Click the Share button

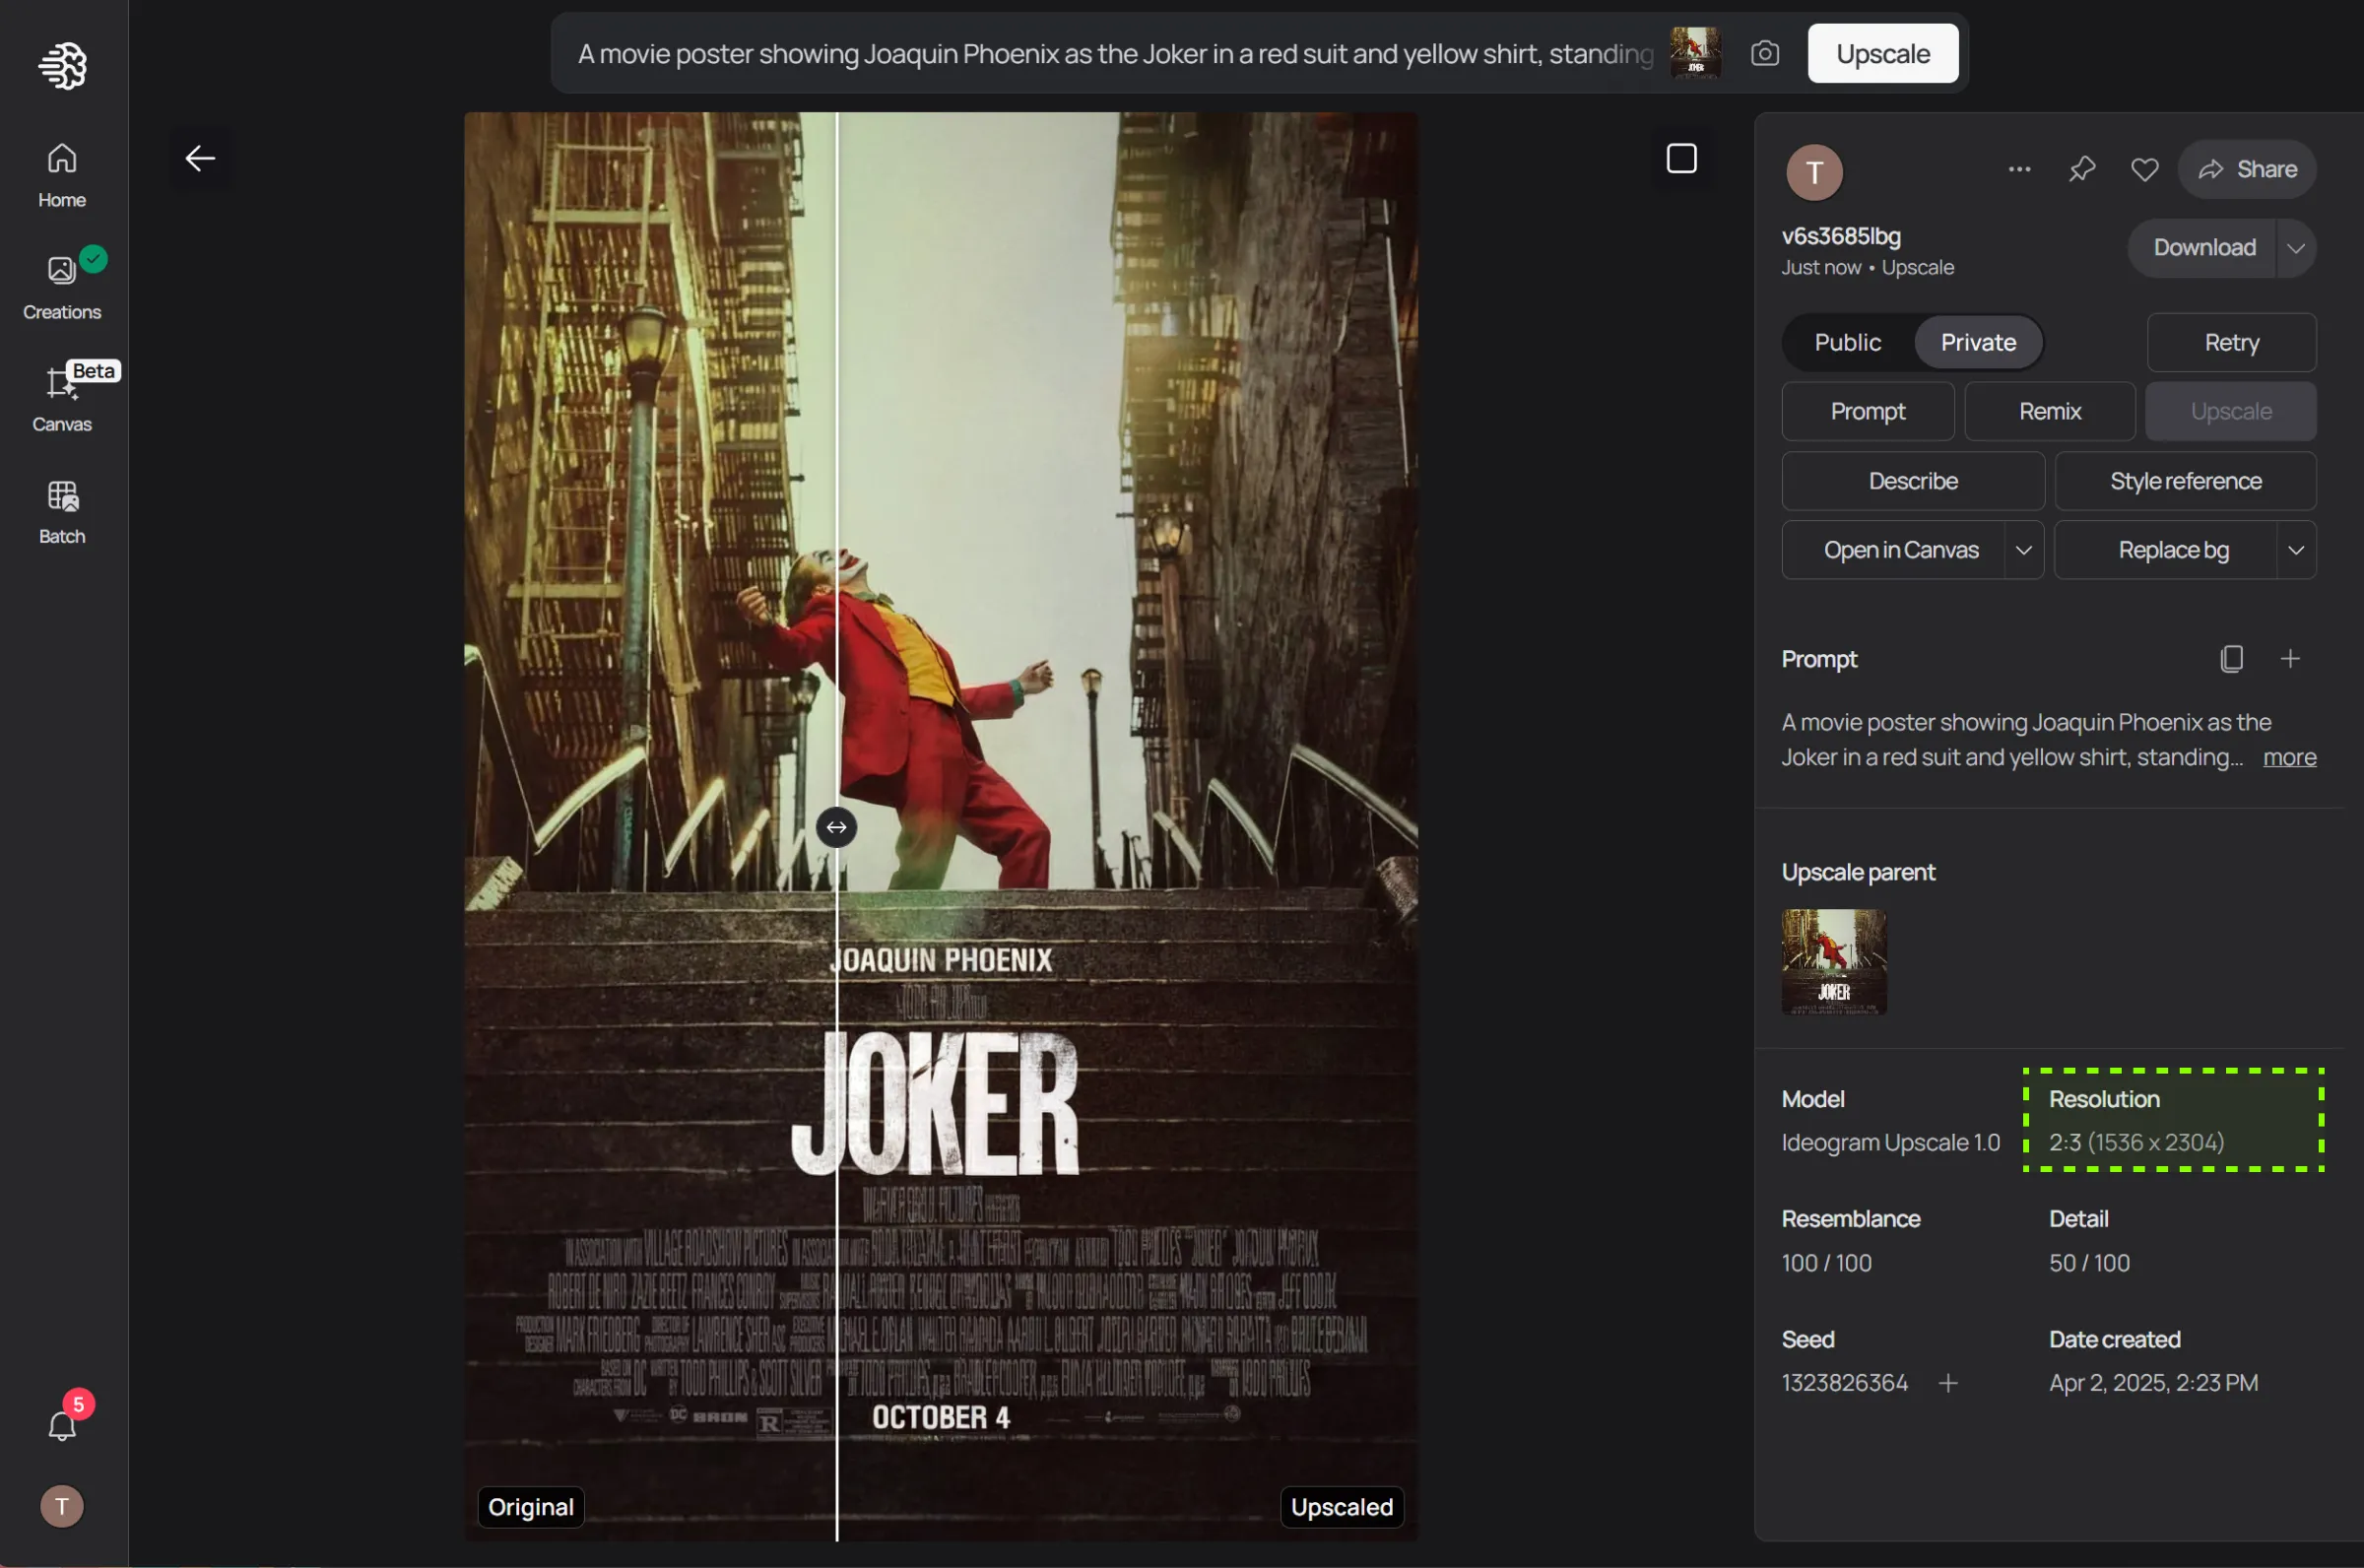coord(2246,169)
